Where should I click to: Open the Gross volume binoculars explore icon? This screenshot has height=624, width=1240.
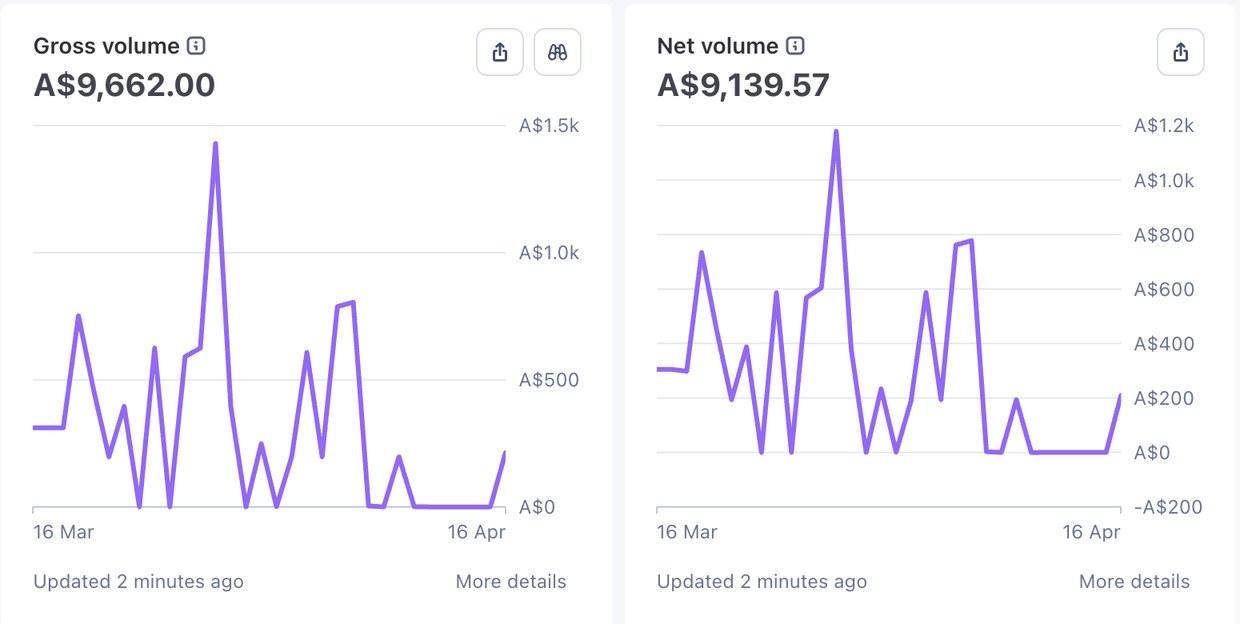[x=558, y=52]
